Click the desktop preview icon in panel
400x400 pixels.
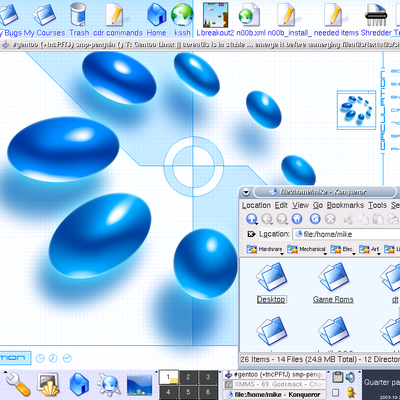[x=140, y=384]
